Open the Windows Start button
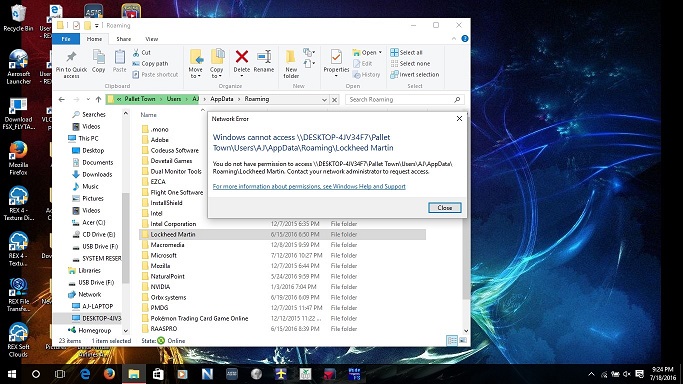This screenshot has width=683, height=384. [12, 374]
